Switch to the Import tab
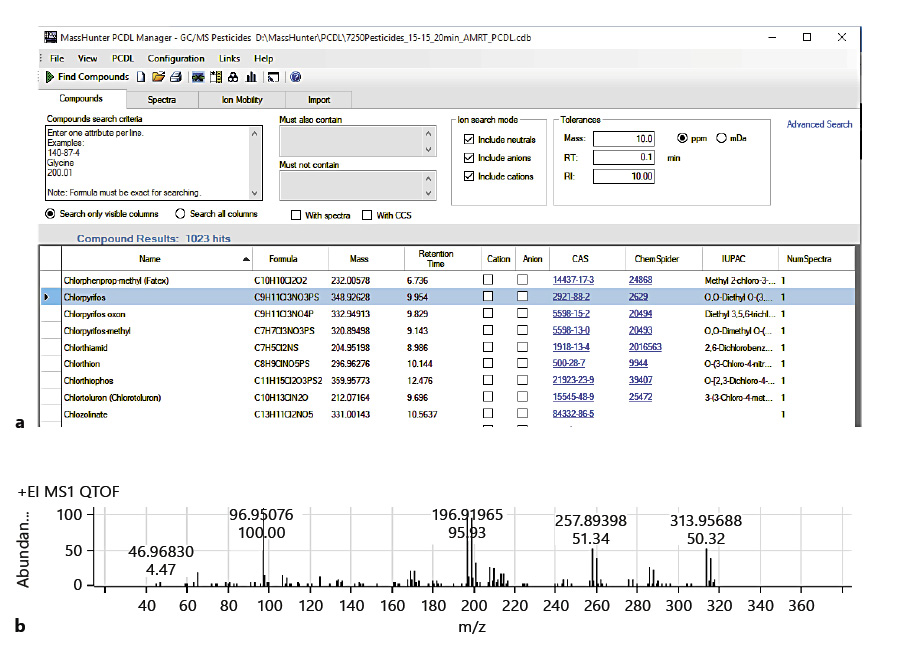Screen dimensions: 897x666 (x=319, y=100)
